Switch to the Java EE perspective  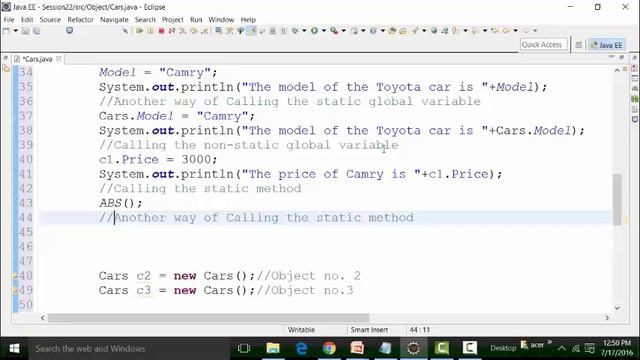(x=607, y=45)
